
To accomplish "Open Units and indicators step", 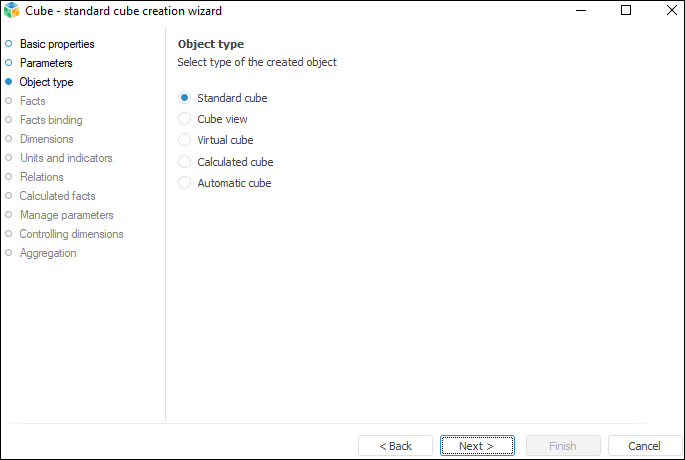I will [x=66, y=158].
